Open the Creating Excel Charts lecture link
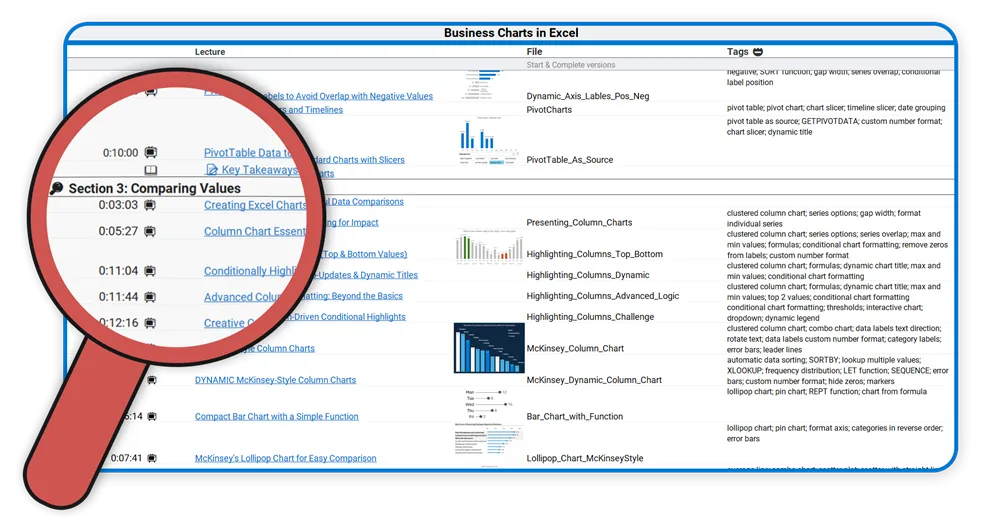Viewport: 1000px width, 524px height. (255, 205)
